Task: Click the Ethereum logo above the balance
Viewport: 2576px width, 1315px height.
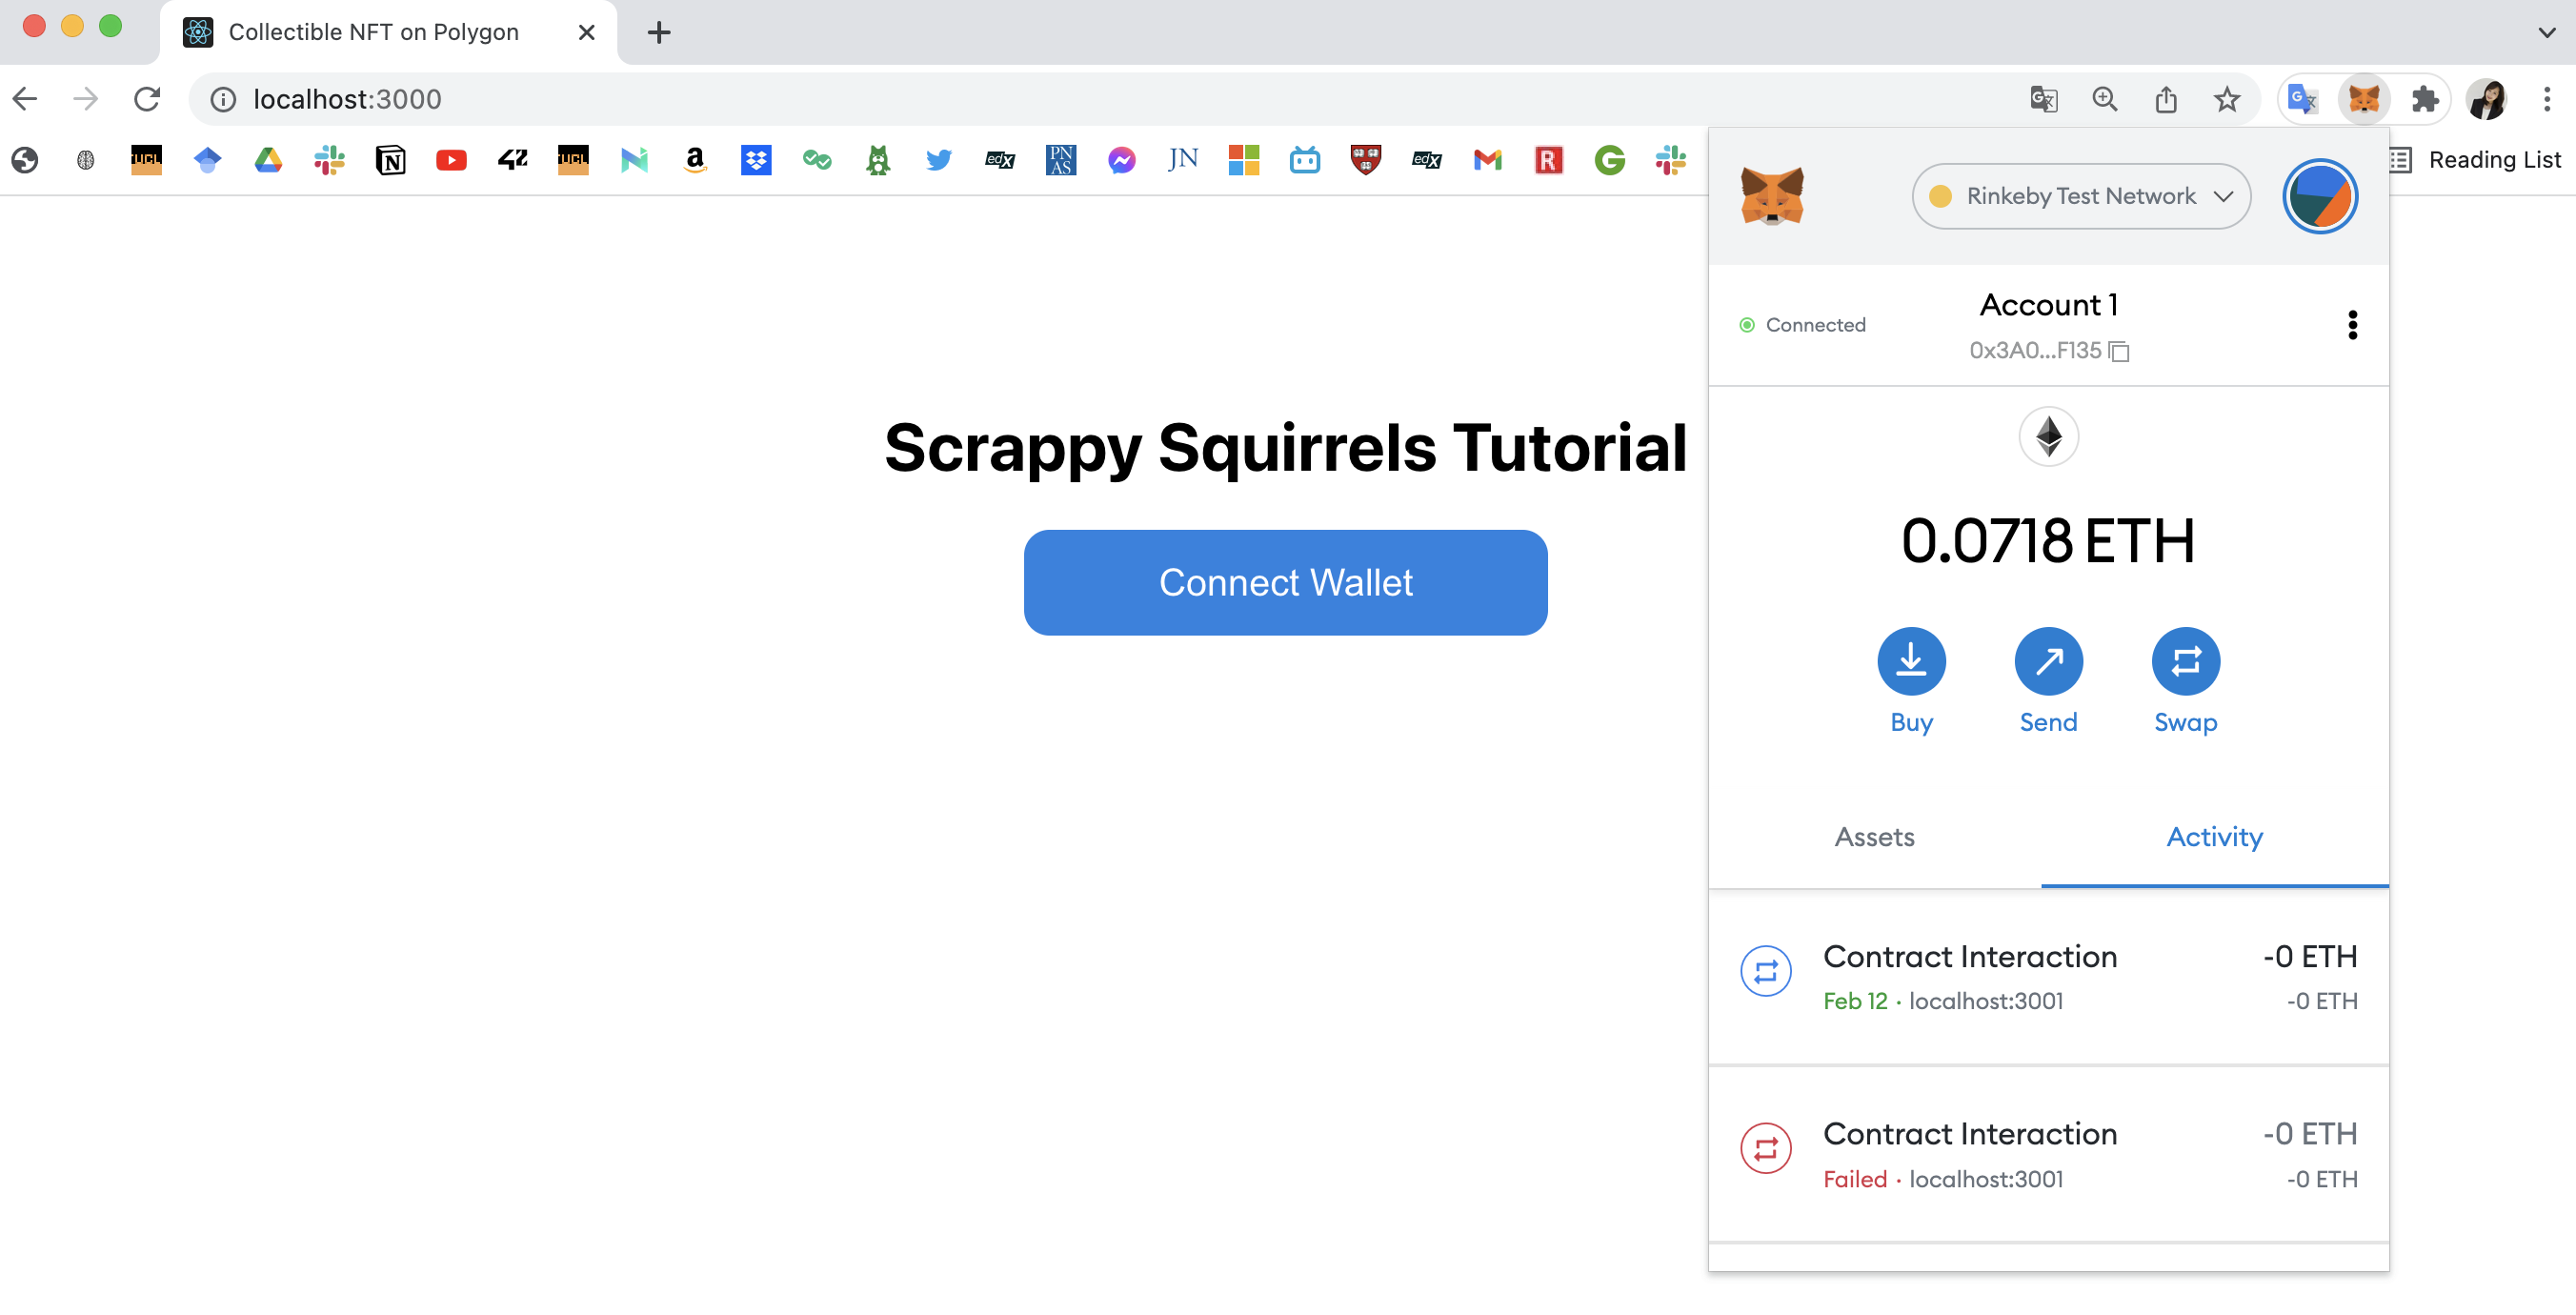Action: point(2048,437)
